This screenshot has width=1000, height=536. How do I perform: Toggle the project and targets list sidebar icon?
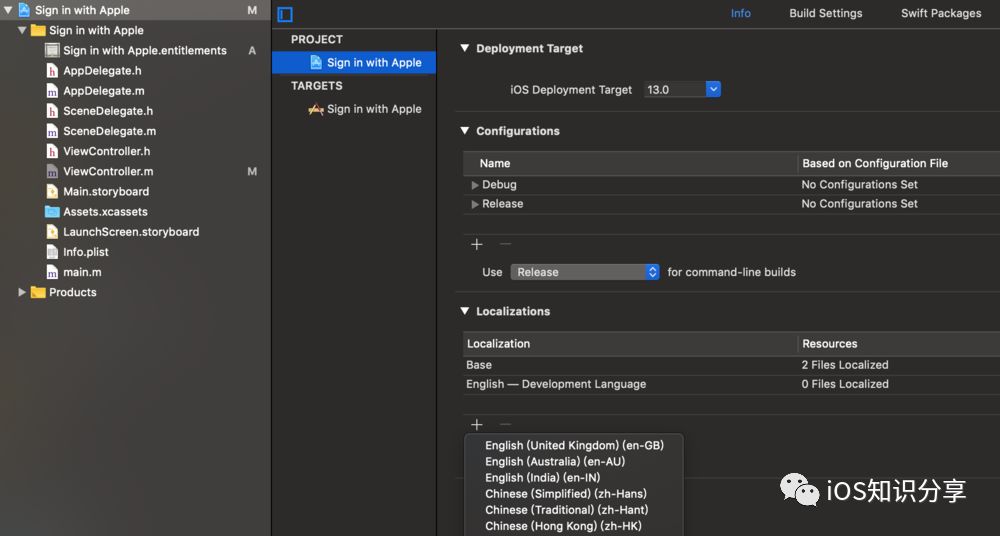pos(285,14)
